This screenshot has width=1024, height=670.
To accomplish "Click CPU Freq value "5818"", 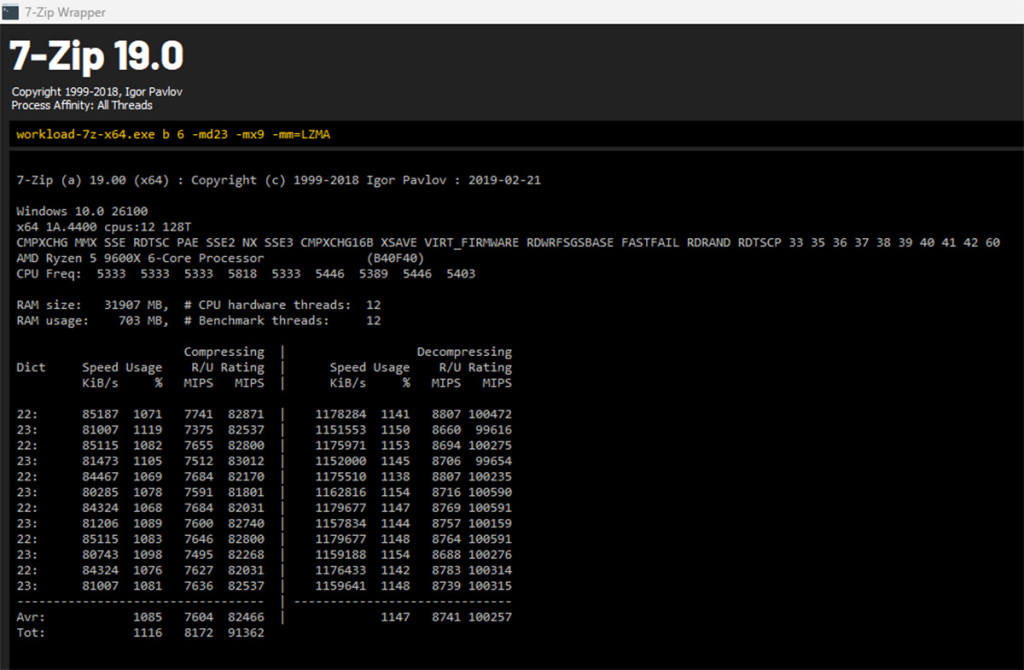I will click(x=242, y=274).
